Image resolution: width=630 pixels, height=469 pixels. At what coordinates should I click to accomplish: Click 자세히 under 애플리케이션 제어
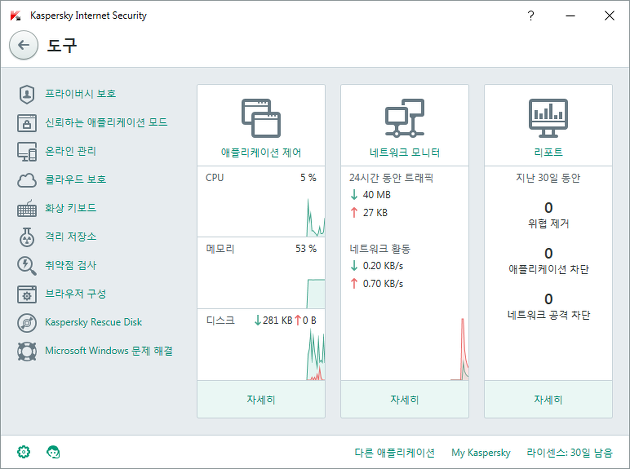[261, 399]
